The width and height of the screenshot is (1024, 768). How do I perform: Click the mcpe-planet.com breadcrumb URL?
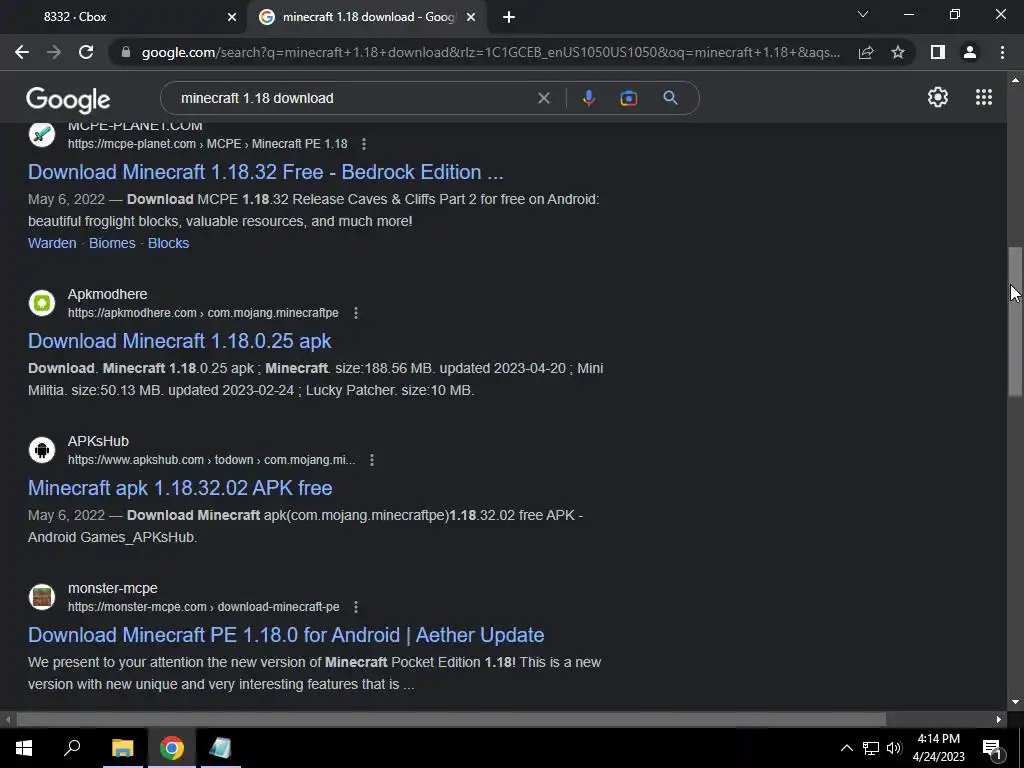(x=208, y=144)
